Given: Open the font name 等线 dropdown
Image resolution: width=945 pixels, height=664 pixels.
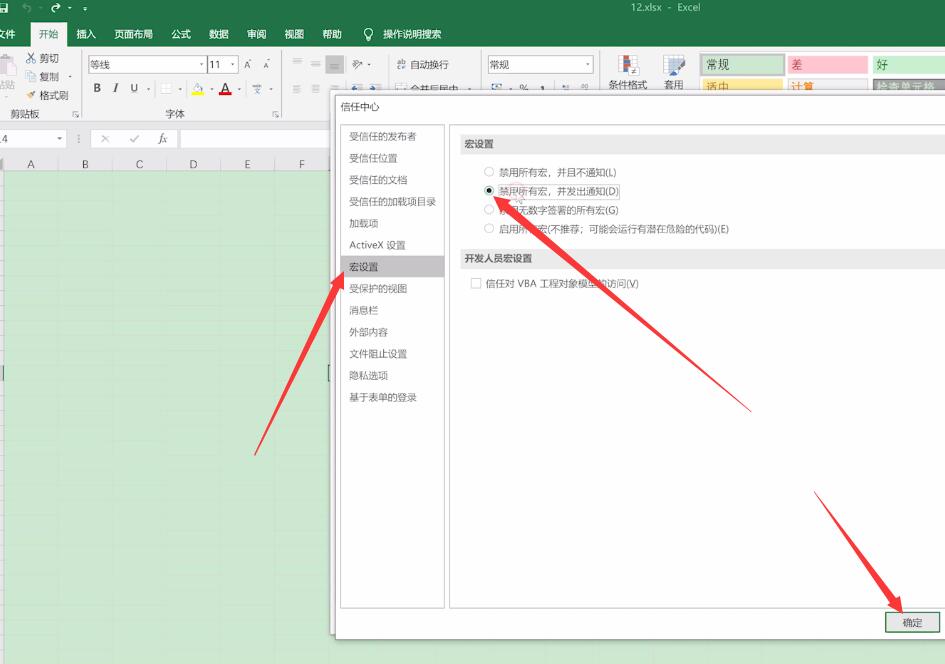Looking at the screenshot, I should 201,64.
